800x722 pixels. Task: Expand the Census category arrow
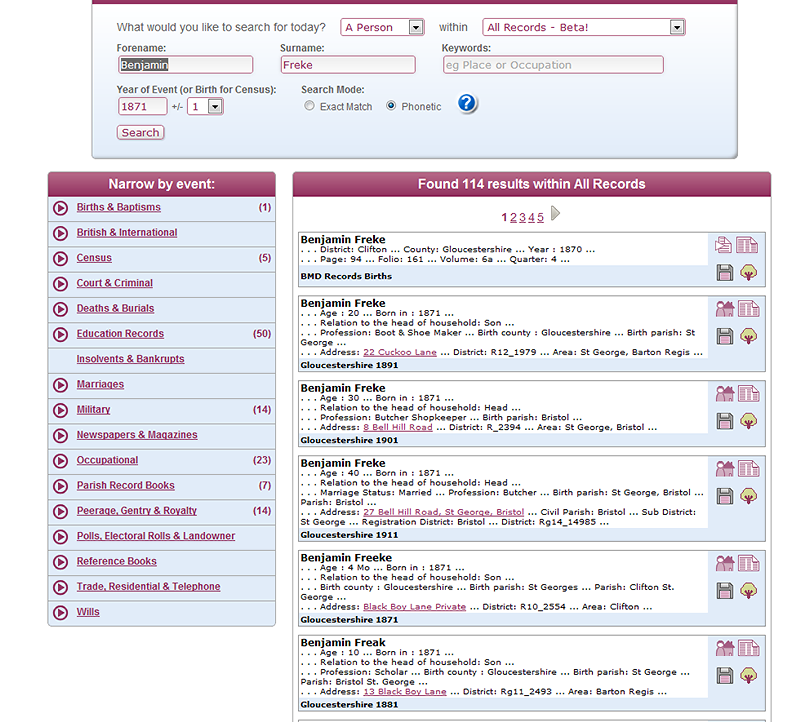coord(61,258)
